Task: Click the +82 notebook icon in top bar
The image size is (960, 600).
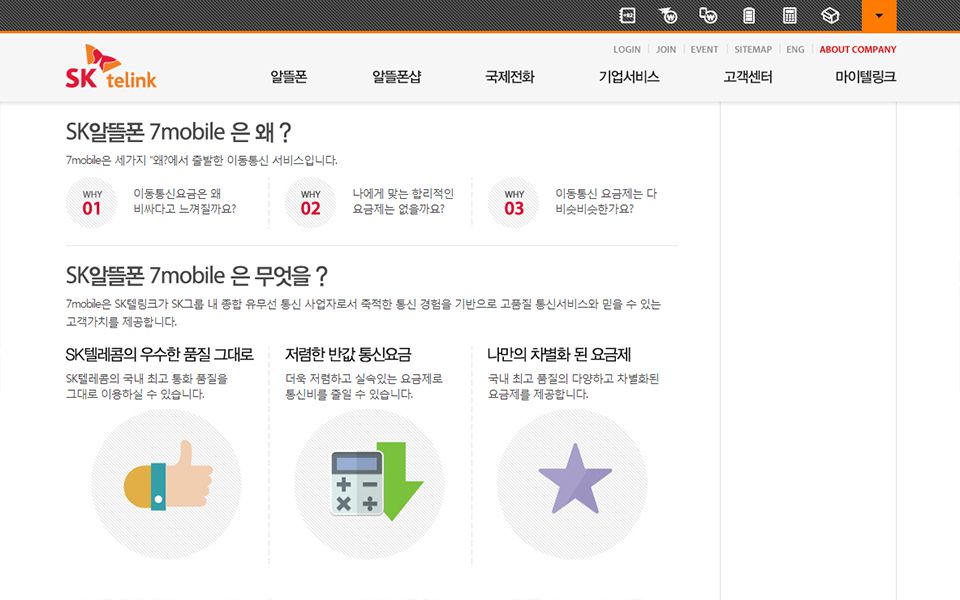Action: pos(627,15)
